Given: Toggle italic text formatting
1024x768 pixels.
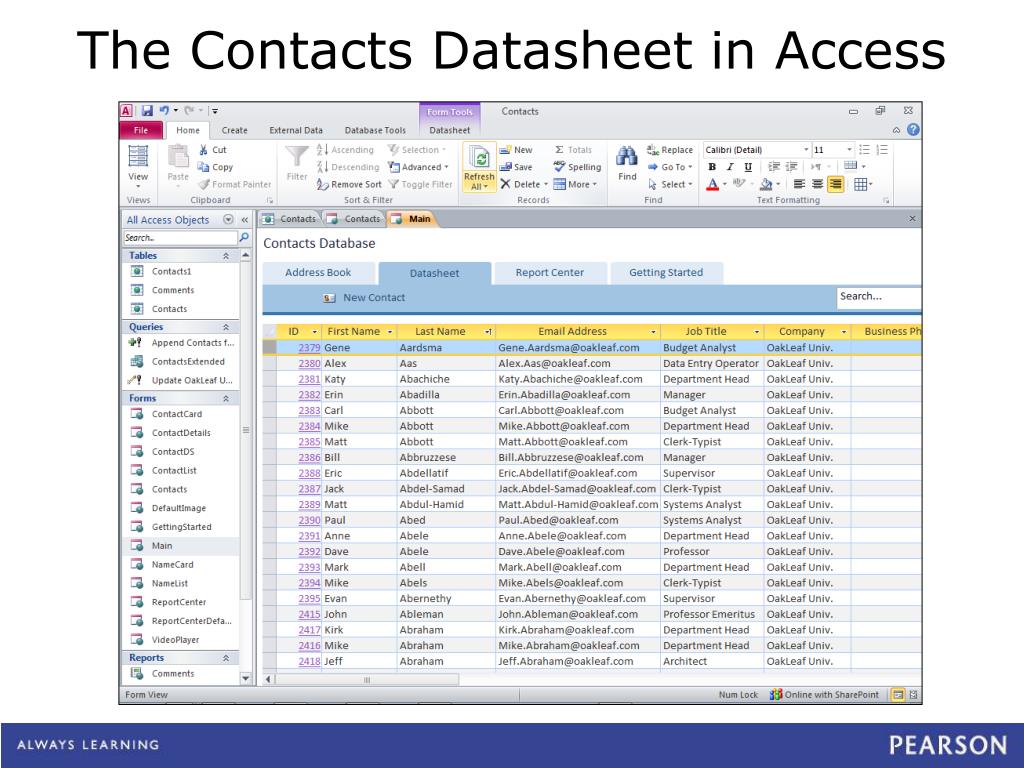Looking at the screenshot, I should coord(729,167).
